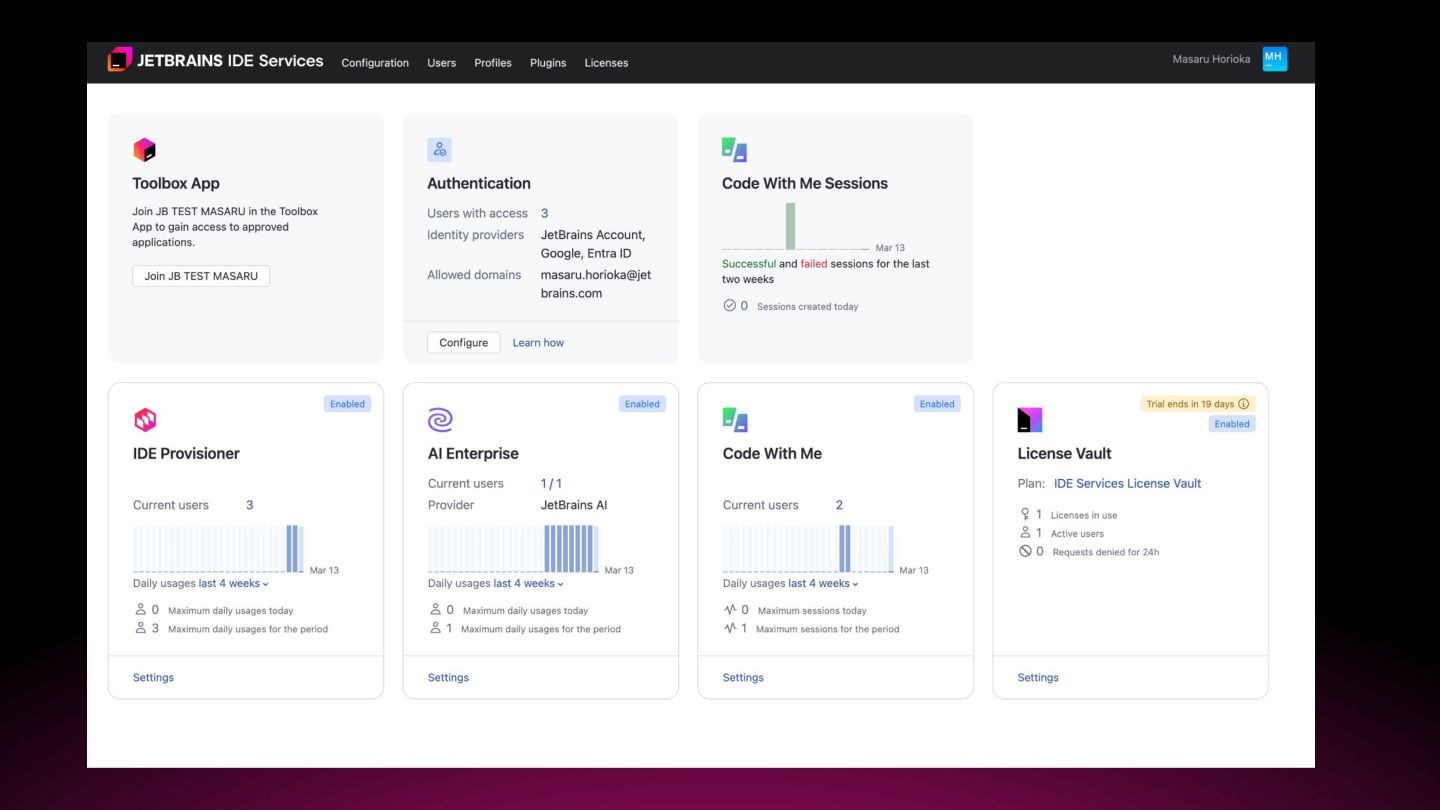
Task: Click the AI Enterprise Enabled badge
Action: 642,404
